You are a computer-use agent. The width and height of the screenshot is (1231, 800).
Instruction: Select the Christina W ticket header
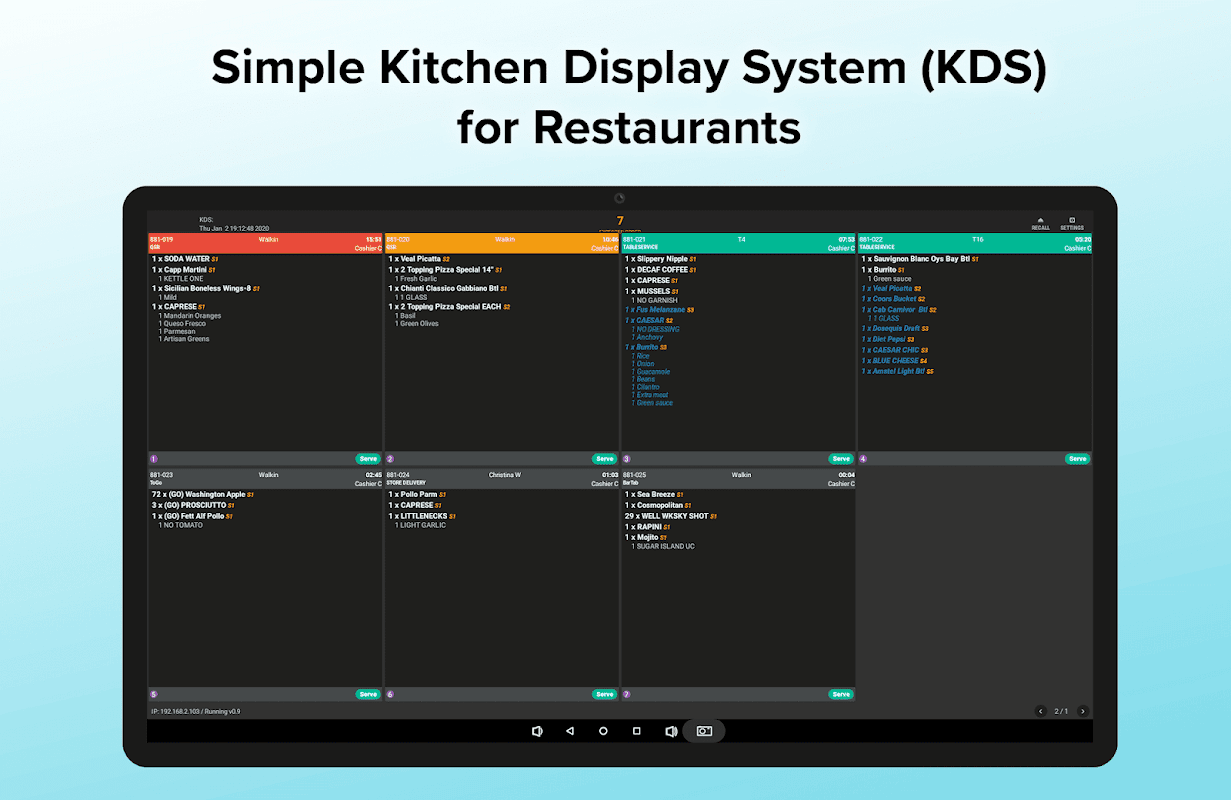[502, 479]
